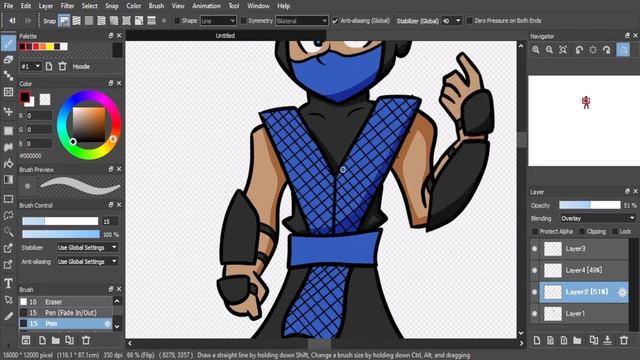Screen dimensions: 640x360
Task: Select Pen (Fade In/Out) brush
Action: 65,313
